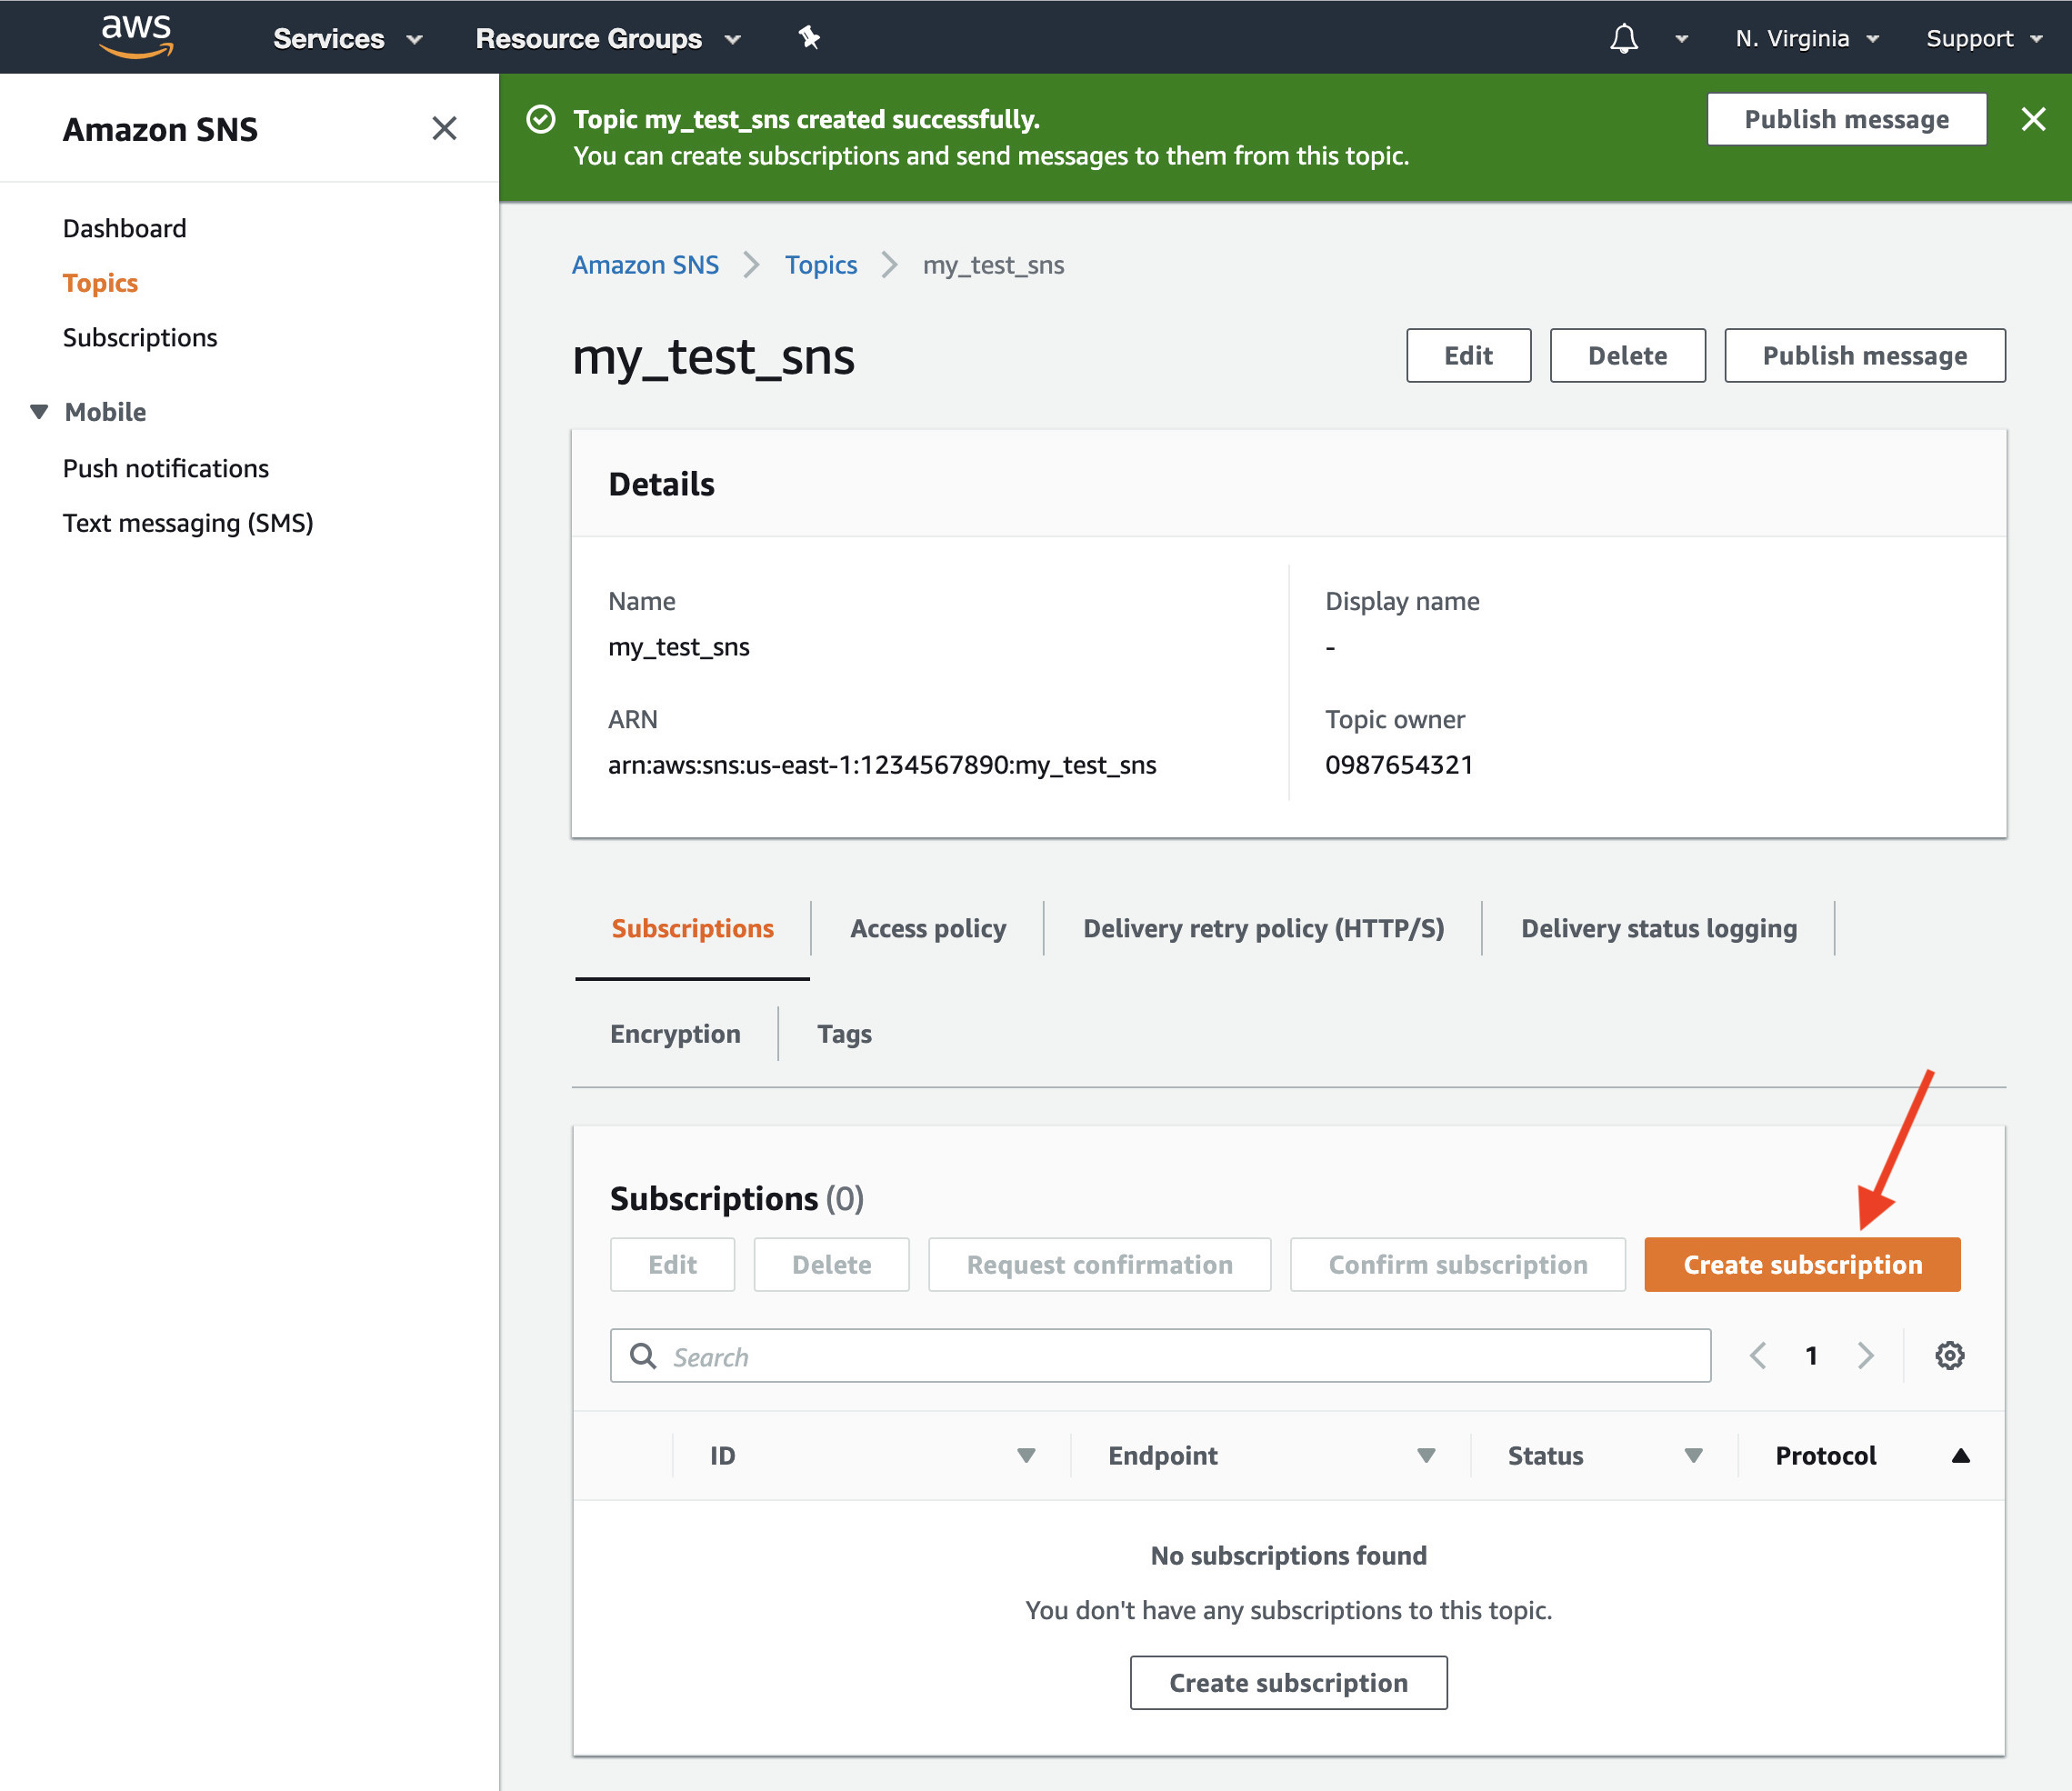Click Publish message in the green banner
Screen dimensions: 2072x1791
click(x=1846, y=119)
